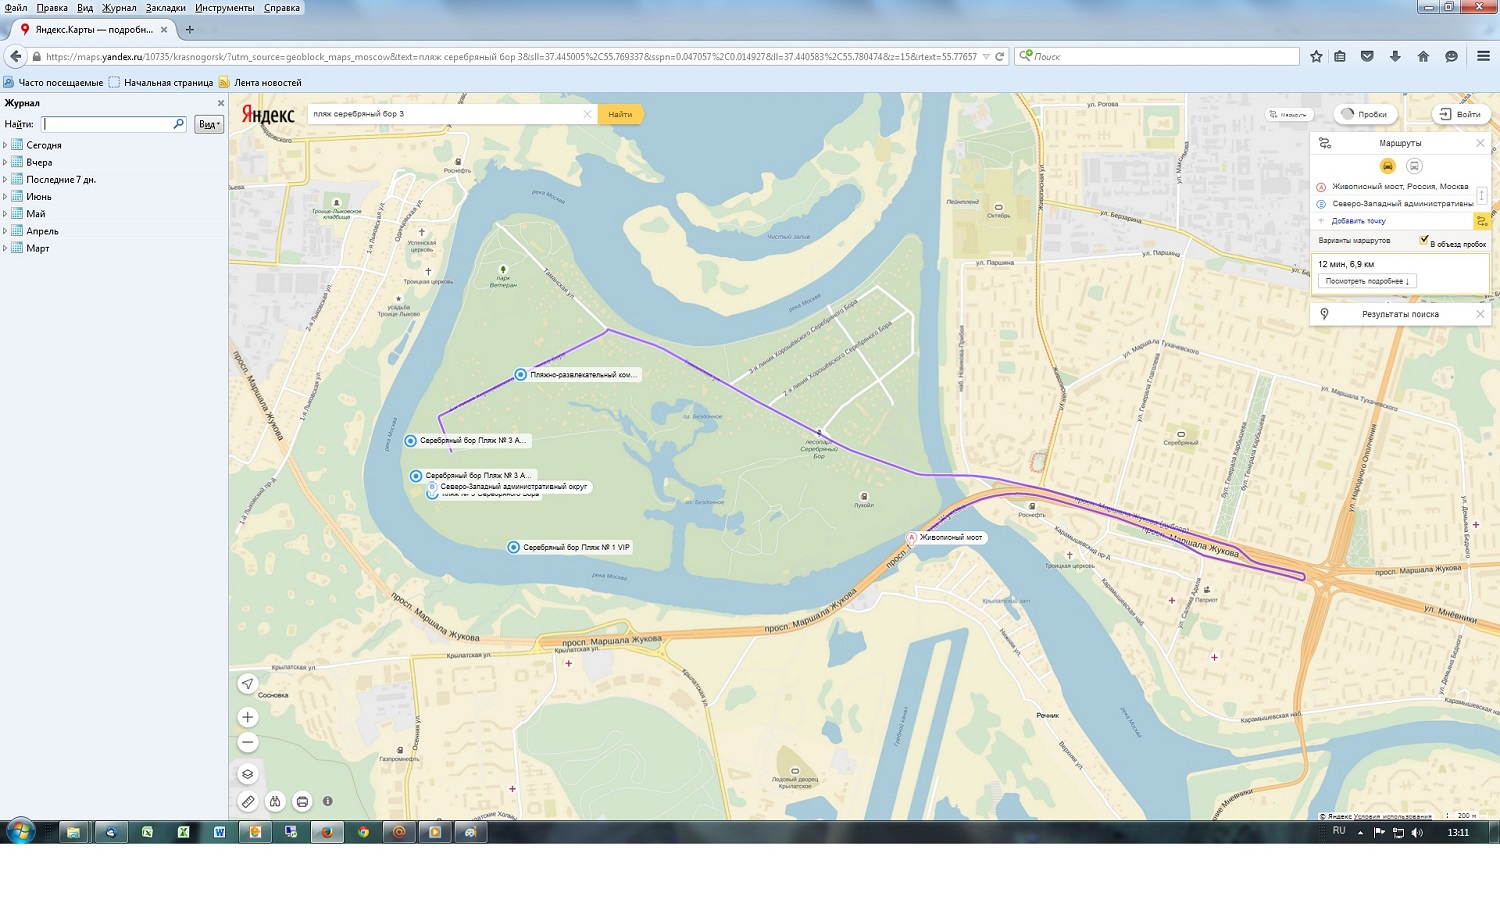The height and width of the screenshot is (914, 1500).
Task: Go to home page icon
Action: tap(1423, 57)
